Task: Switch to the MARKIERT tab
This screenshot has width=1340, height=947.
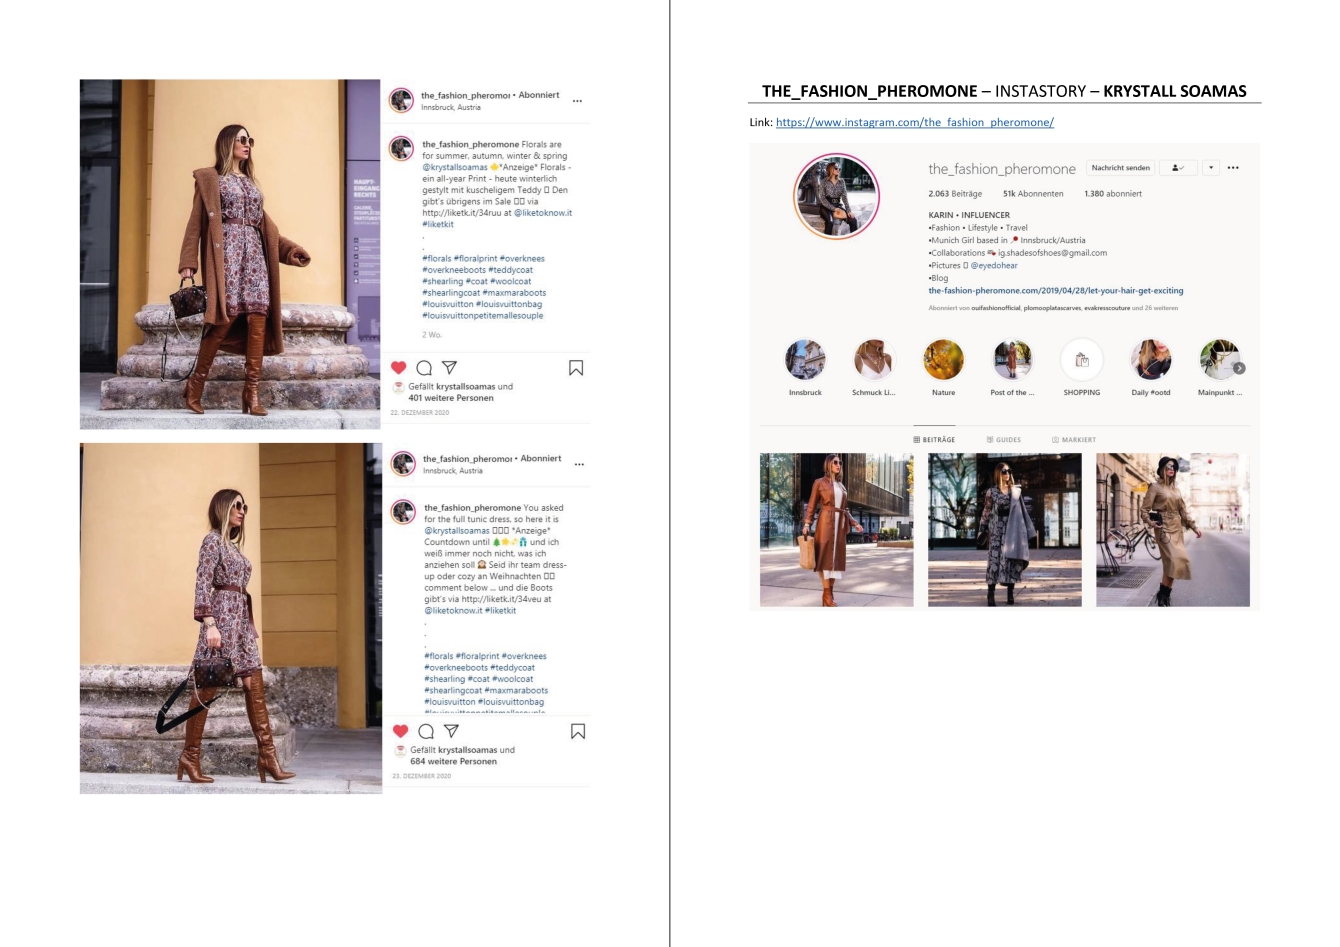Action: pyautogui.click(x=1073, y=440)
